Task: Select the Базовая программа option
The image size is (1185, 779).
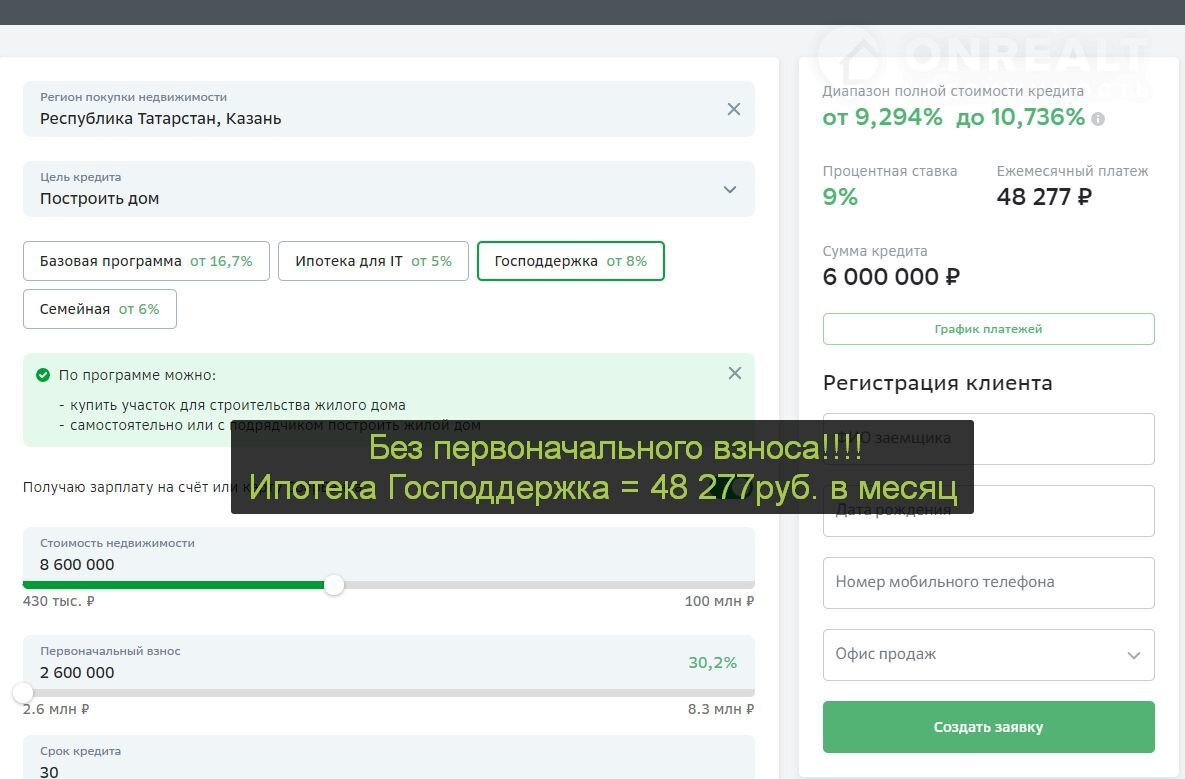Action: pyautogui.click(x=146, y=261)
